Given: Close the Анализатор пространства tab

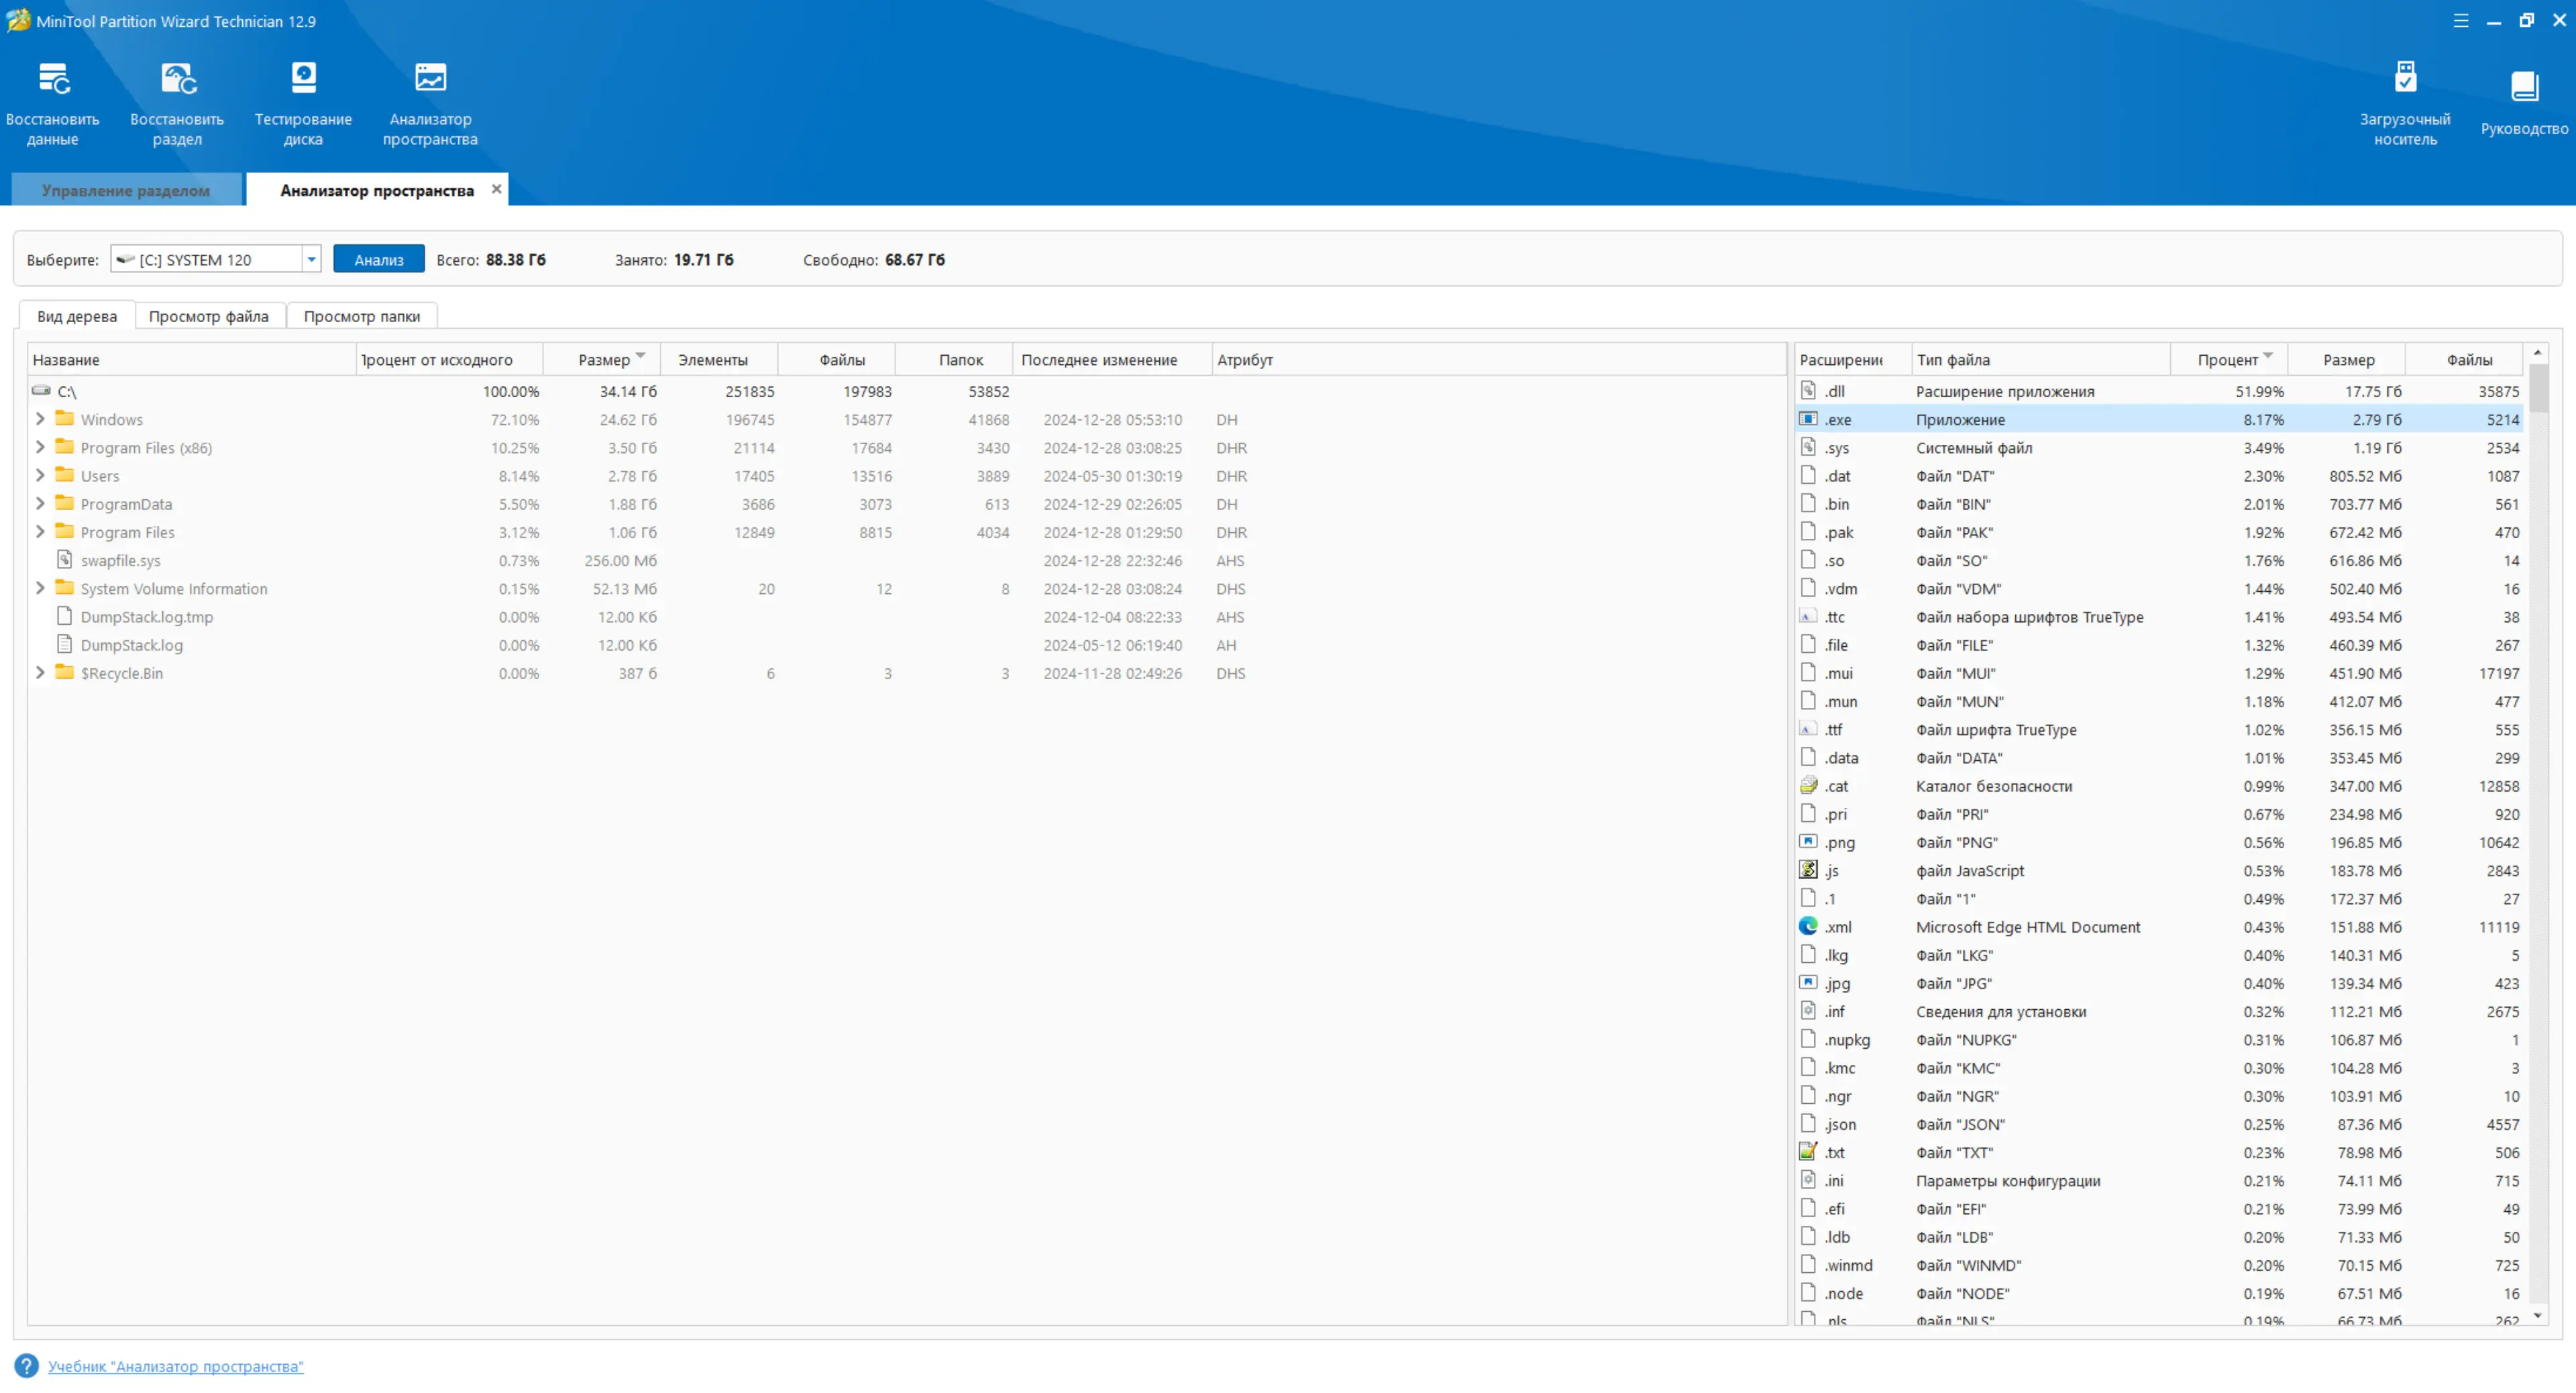Looking at the screenshot, I should pyautogui.click(x=496, y=189).
